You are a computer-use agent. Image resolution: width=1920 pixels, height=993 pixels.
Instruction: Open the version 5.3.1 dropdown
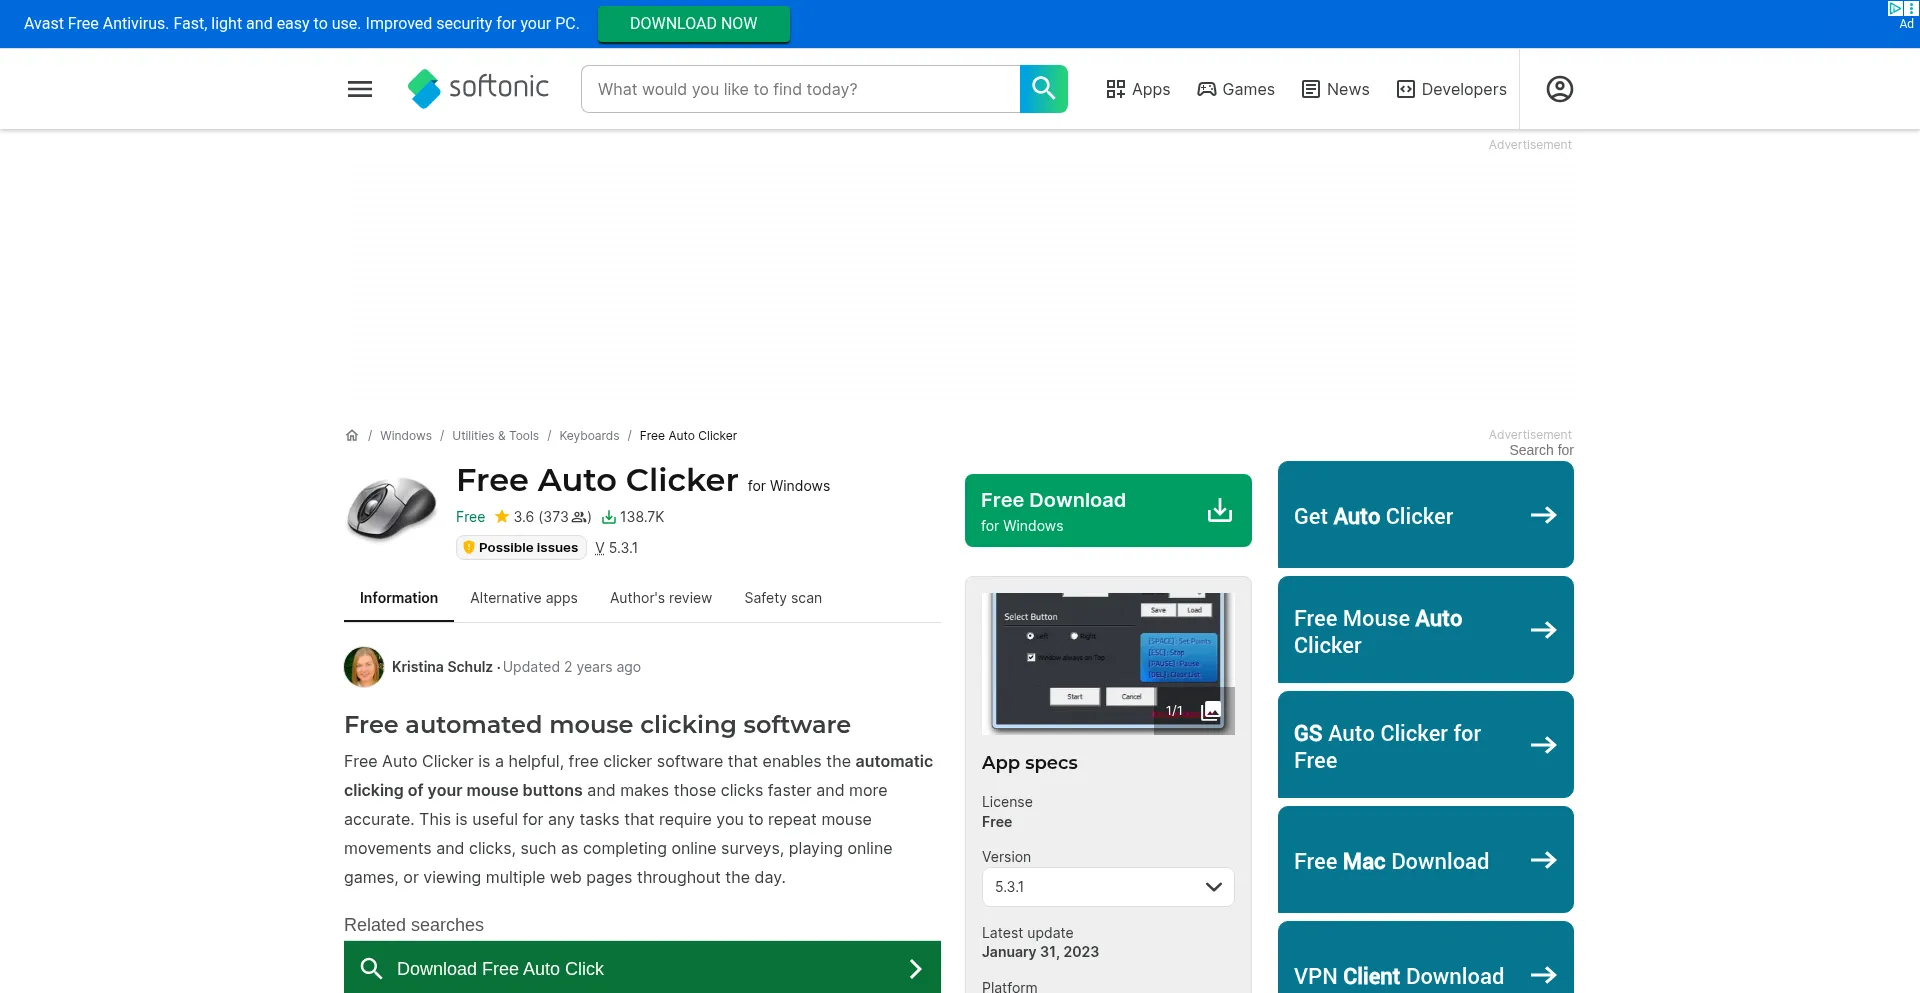(x=1107, y=887)
